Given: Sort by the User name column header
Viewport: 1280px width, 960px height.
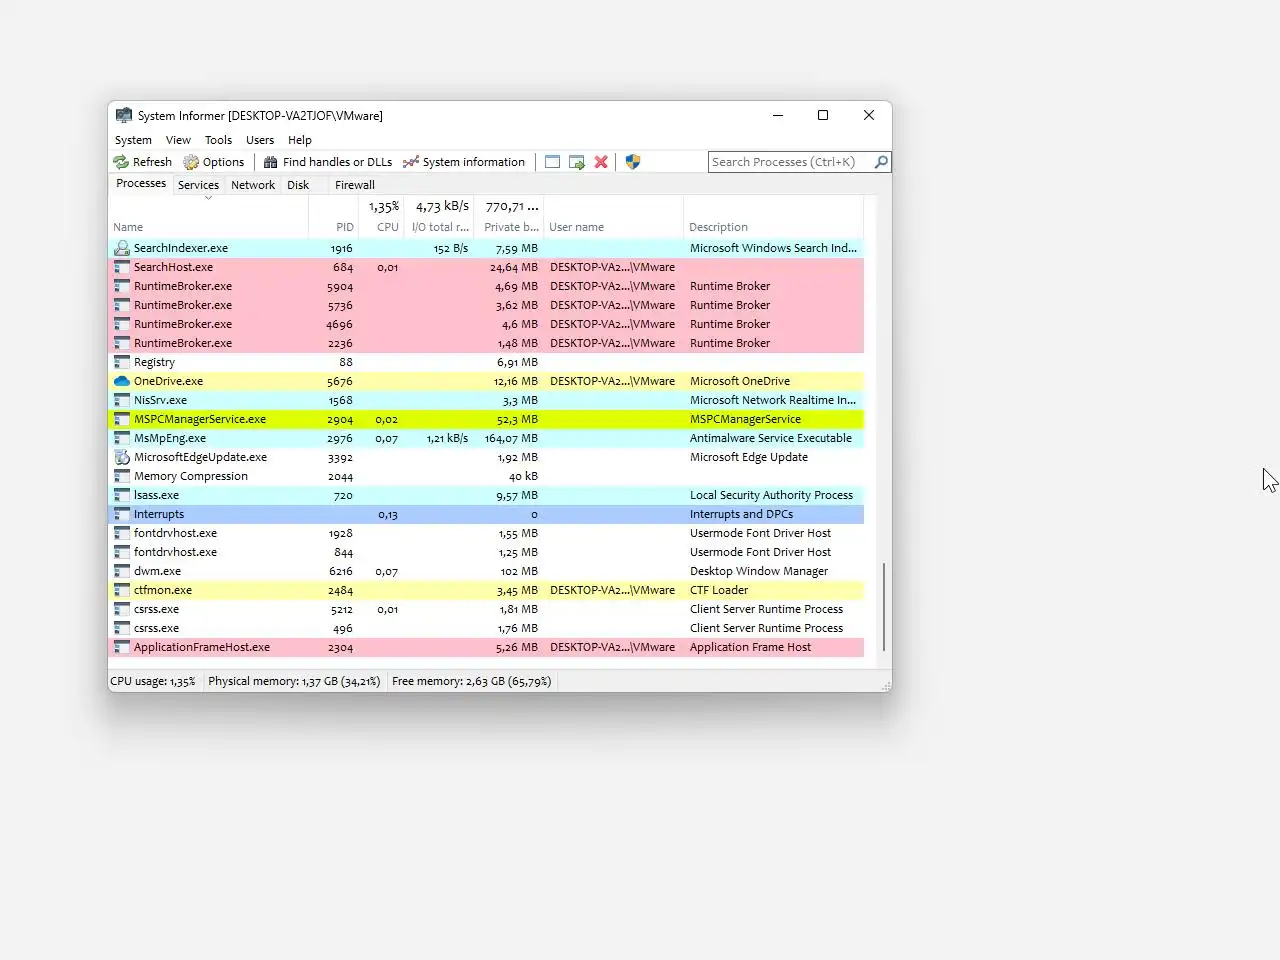Looking at the screenshot, I should [x=614, y=217].
